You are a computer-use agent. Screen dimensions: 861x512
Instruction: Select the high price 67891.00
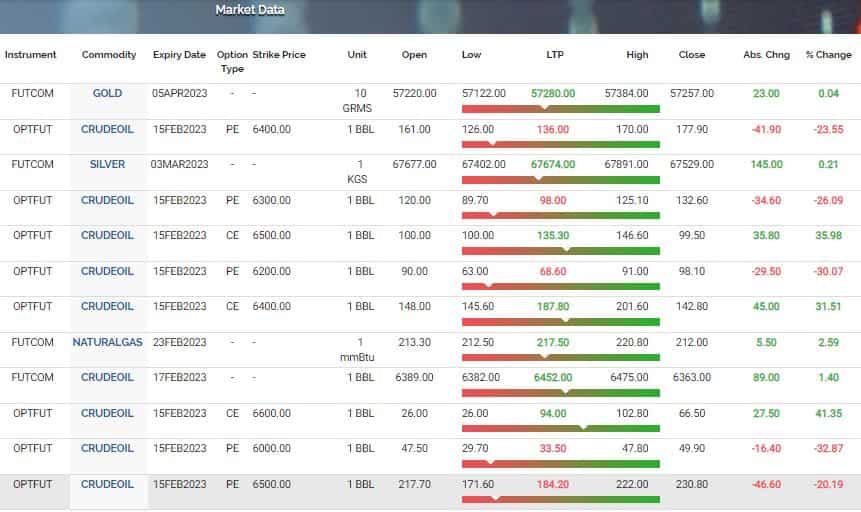tap(627, 164)
